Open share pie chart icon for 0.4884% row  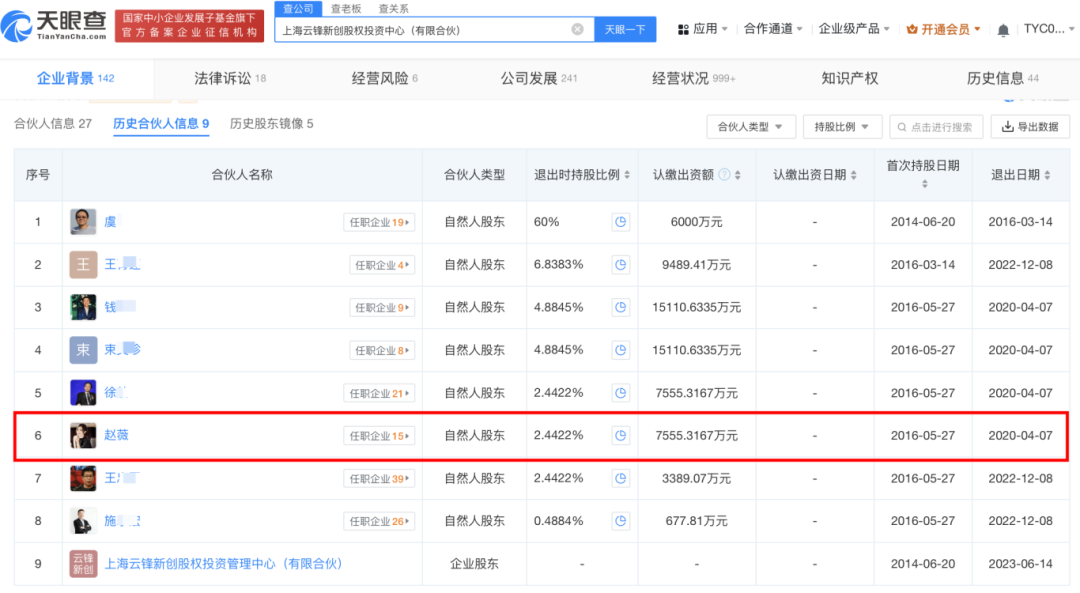click(621, 521)
